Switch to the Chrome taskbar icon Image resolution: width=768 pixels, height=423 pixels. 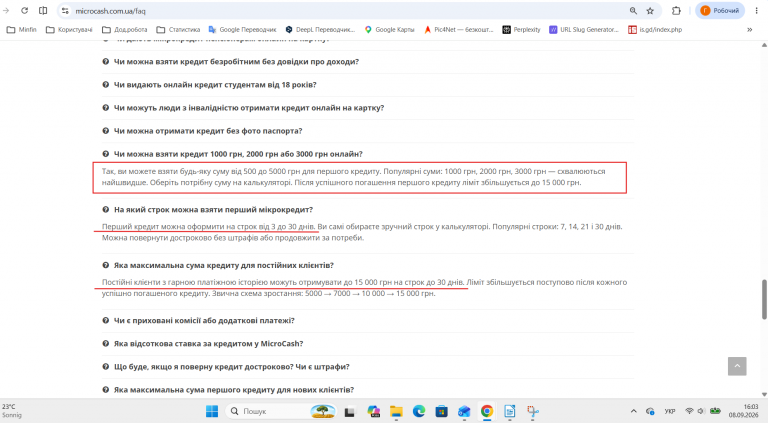coord(487,412)
